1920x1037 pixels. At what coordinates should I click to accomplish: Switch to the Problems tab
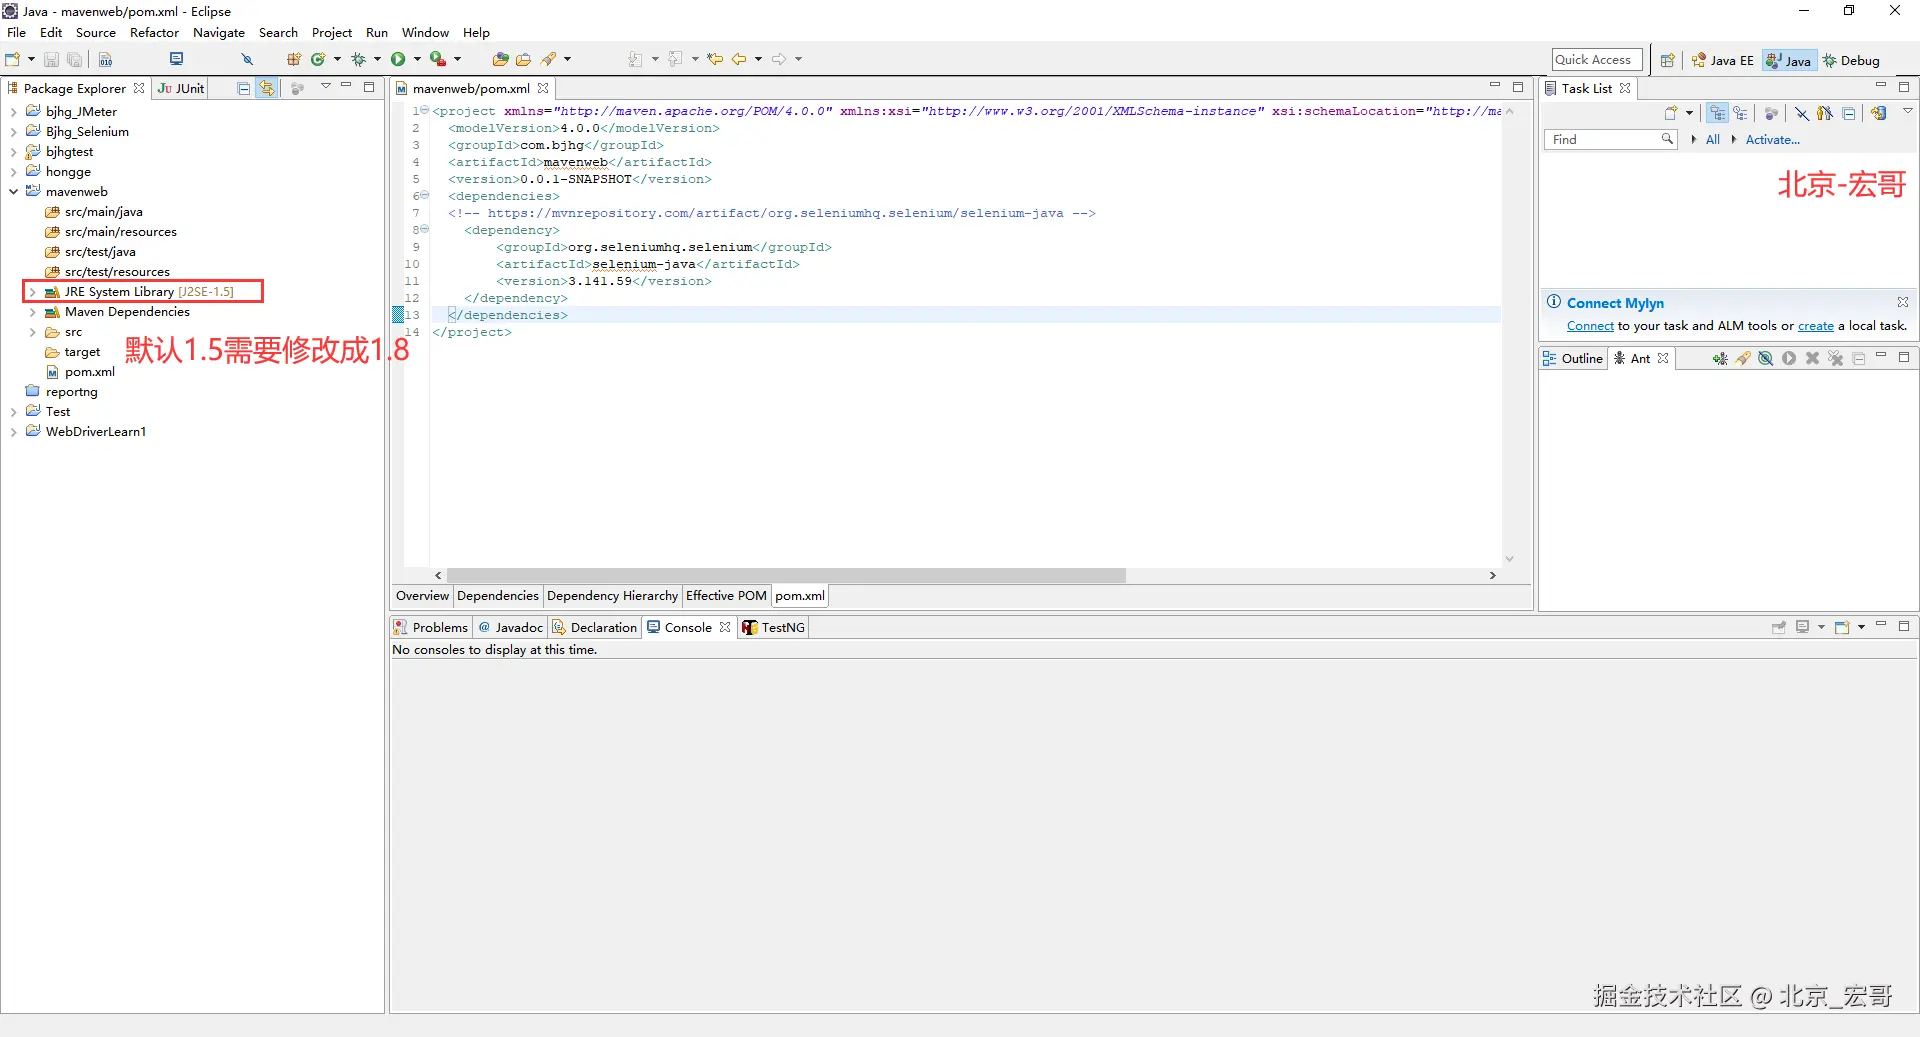431,628
